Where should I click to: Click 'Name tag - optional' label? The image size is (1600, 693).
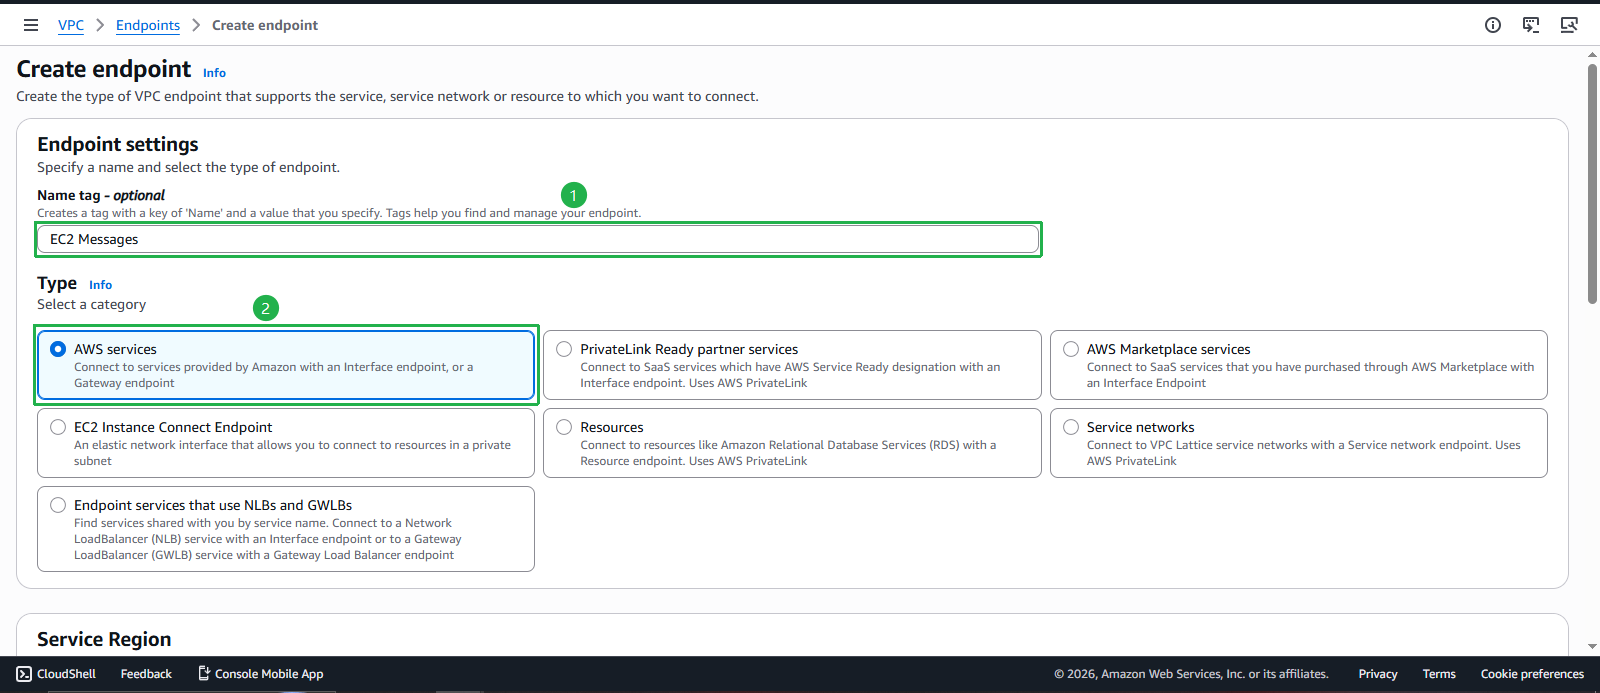[x=101, y=195]
